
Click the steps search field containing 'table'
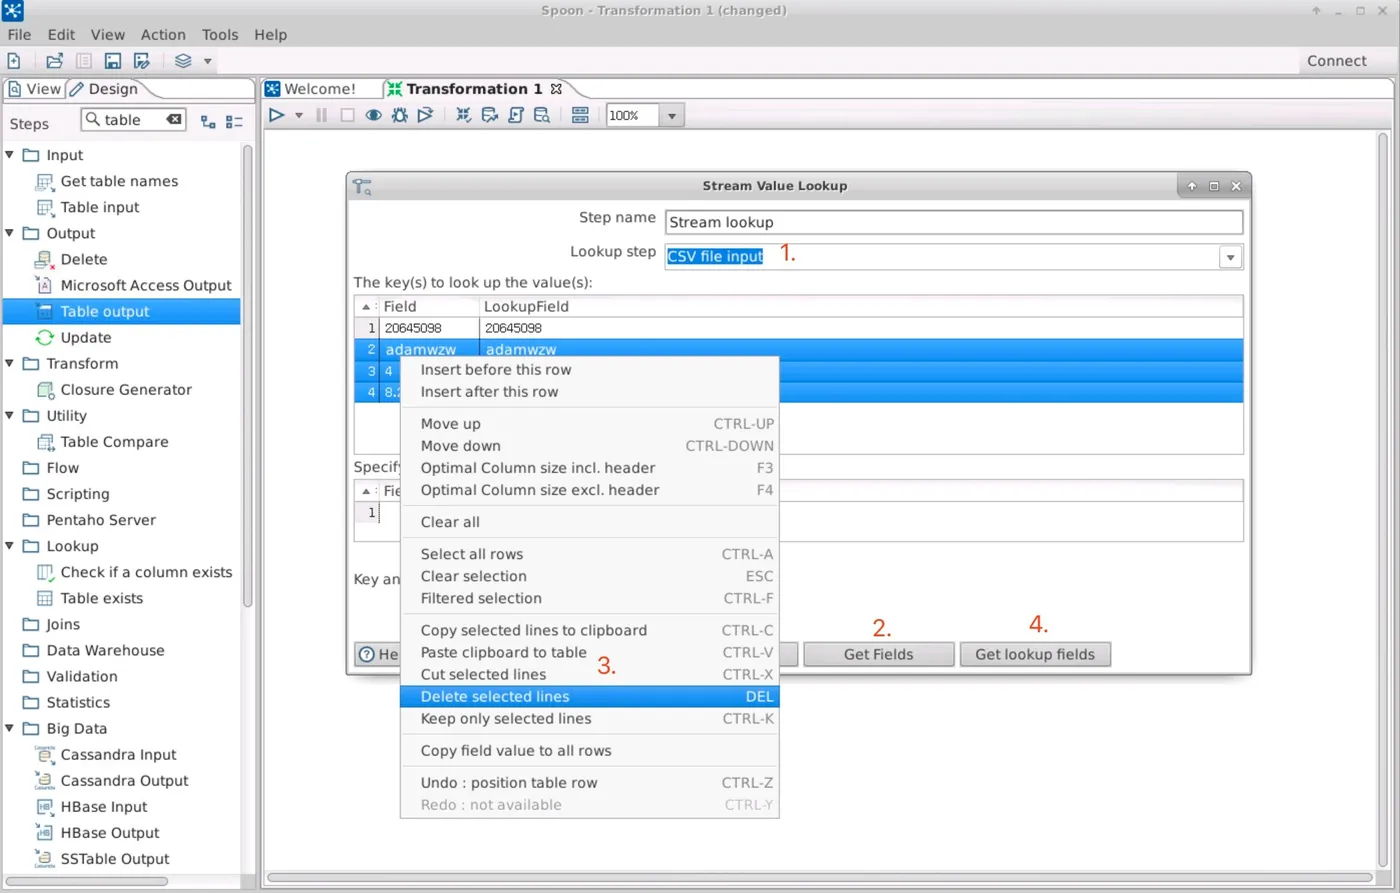point(134,120)
